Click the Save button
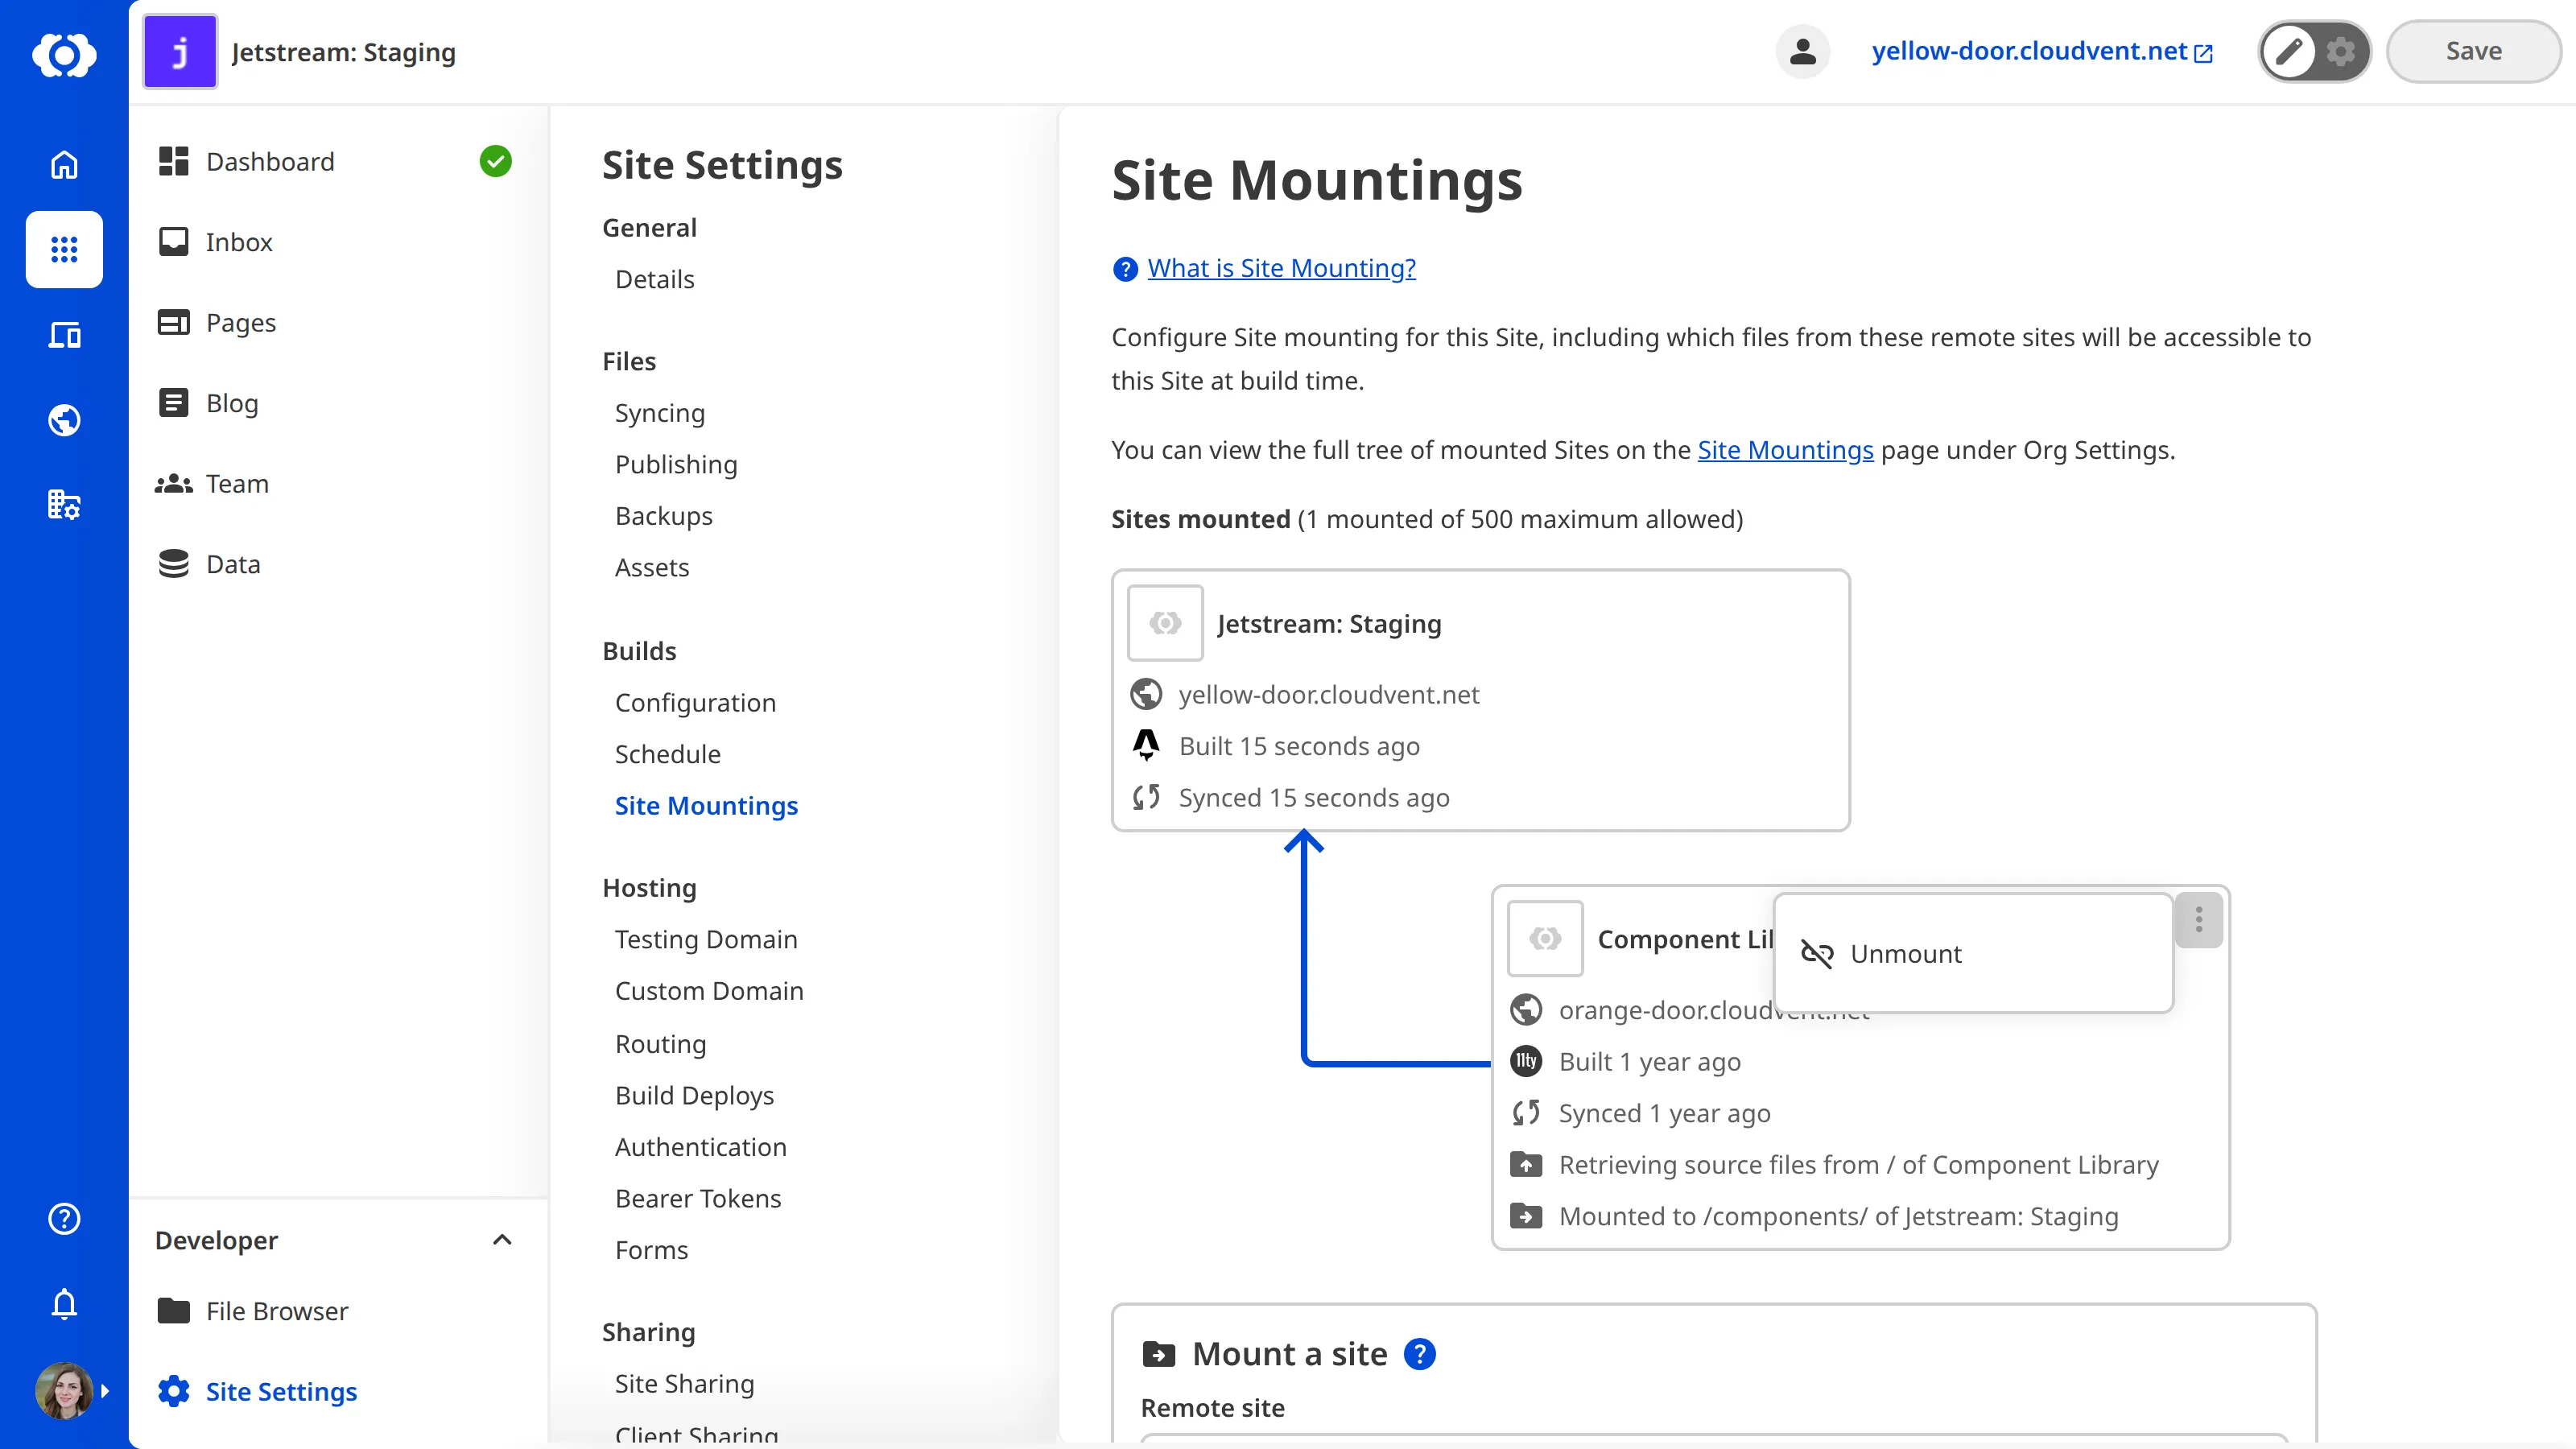The image size is (2576, 1449). [2474, 51]
